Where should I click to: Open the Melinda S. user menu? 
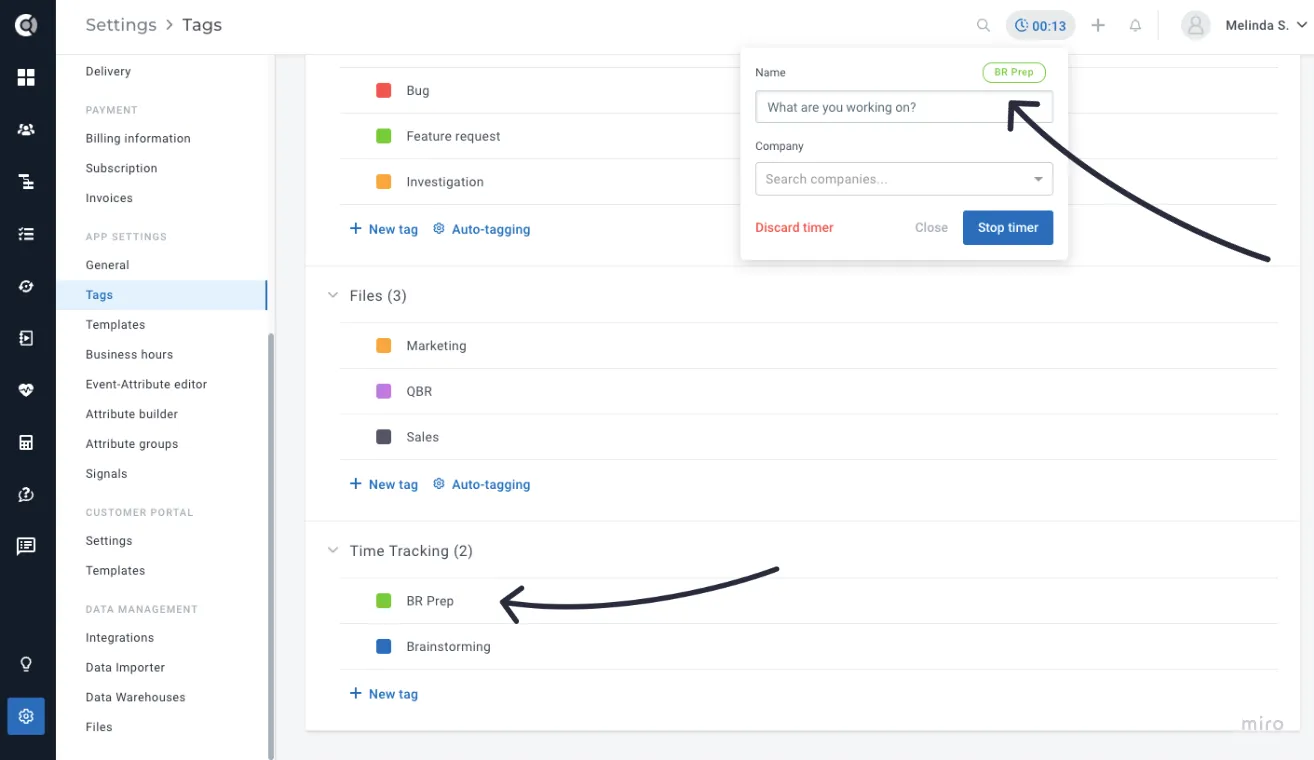tap(1244, 26)
